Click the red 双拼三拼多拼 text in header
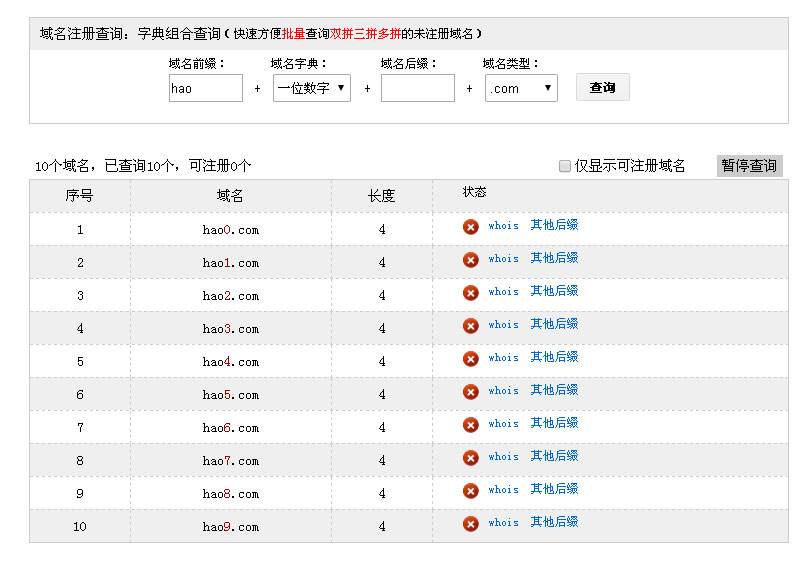The width and height of the screenshot is (809, 566). (365, 34)
